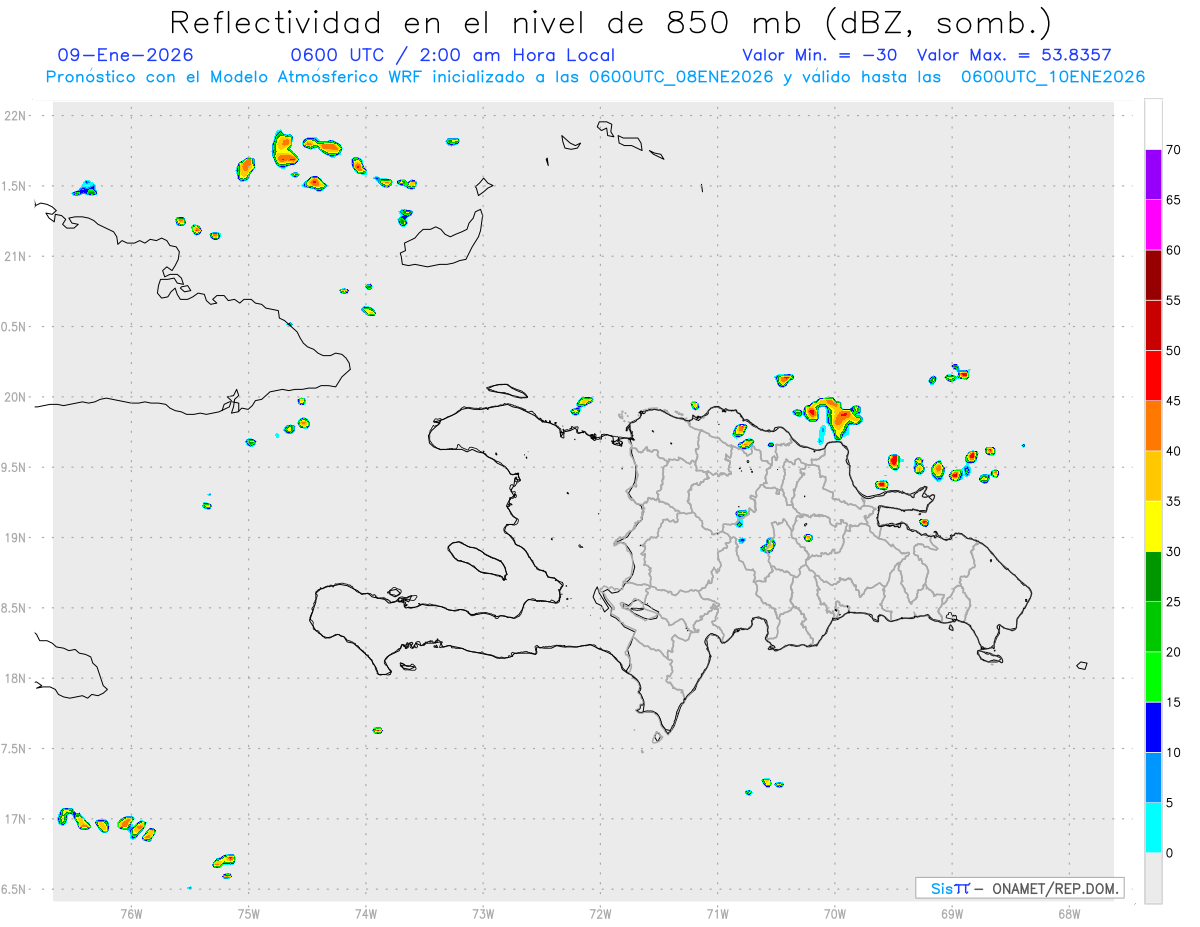
Task: Click the '18N' latitude label
Action: 17,679
